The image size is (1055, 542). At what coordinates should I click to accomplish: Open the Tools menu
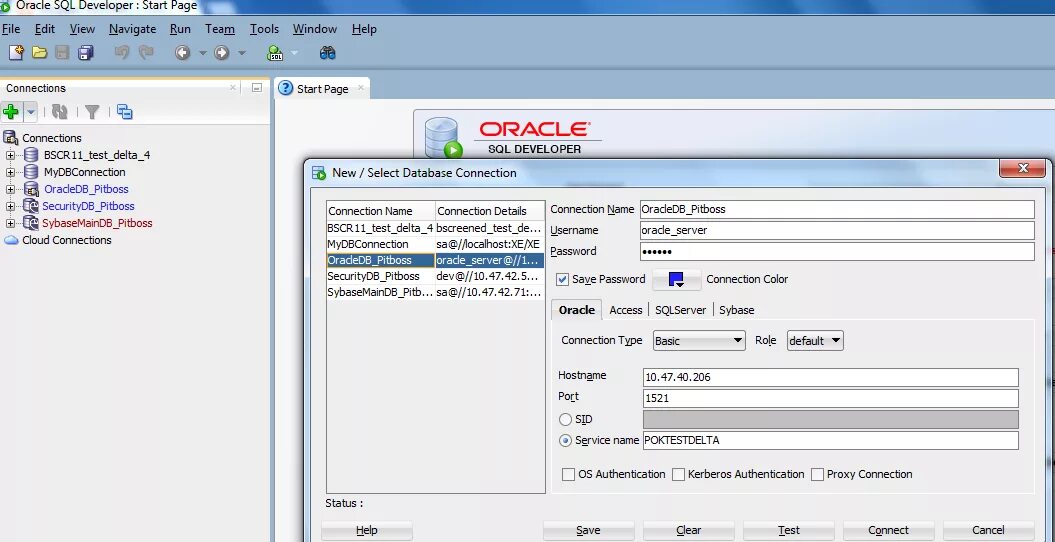pos(264,29)
